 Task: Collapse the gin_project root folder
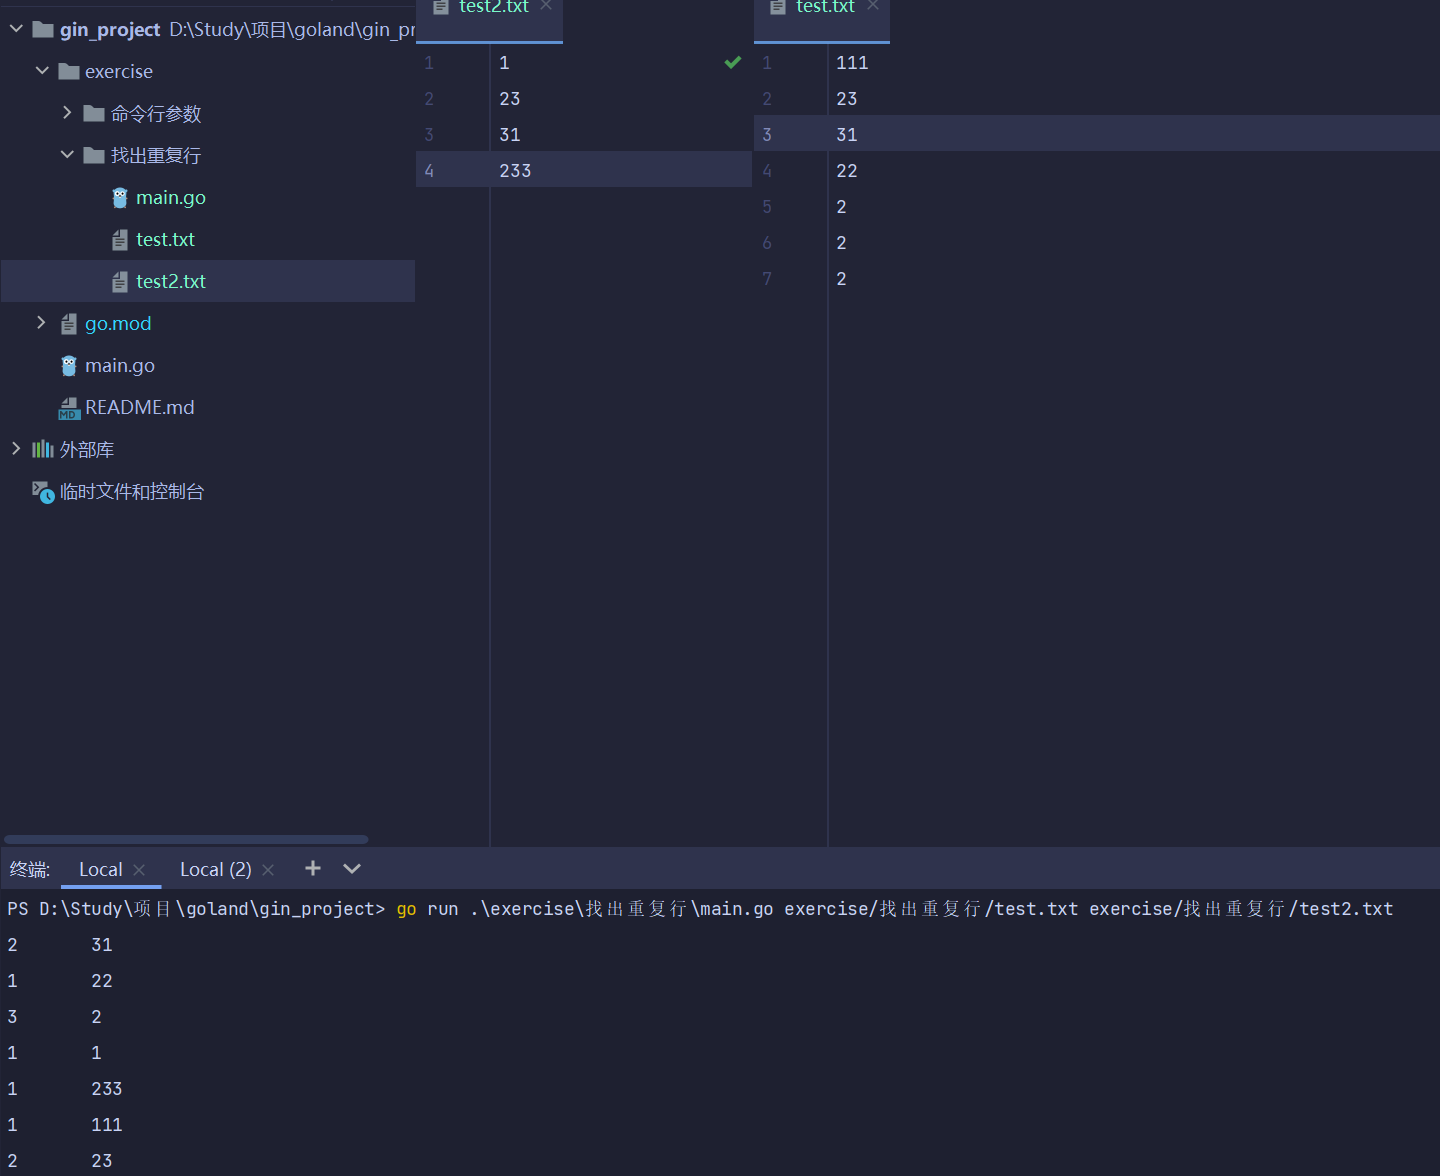tap(16, 29)
